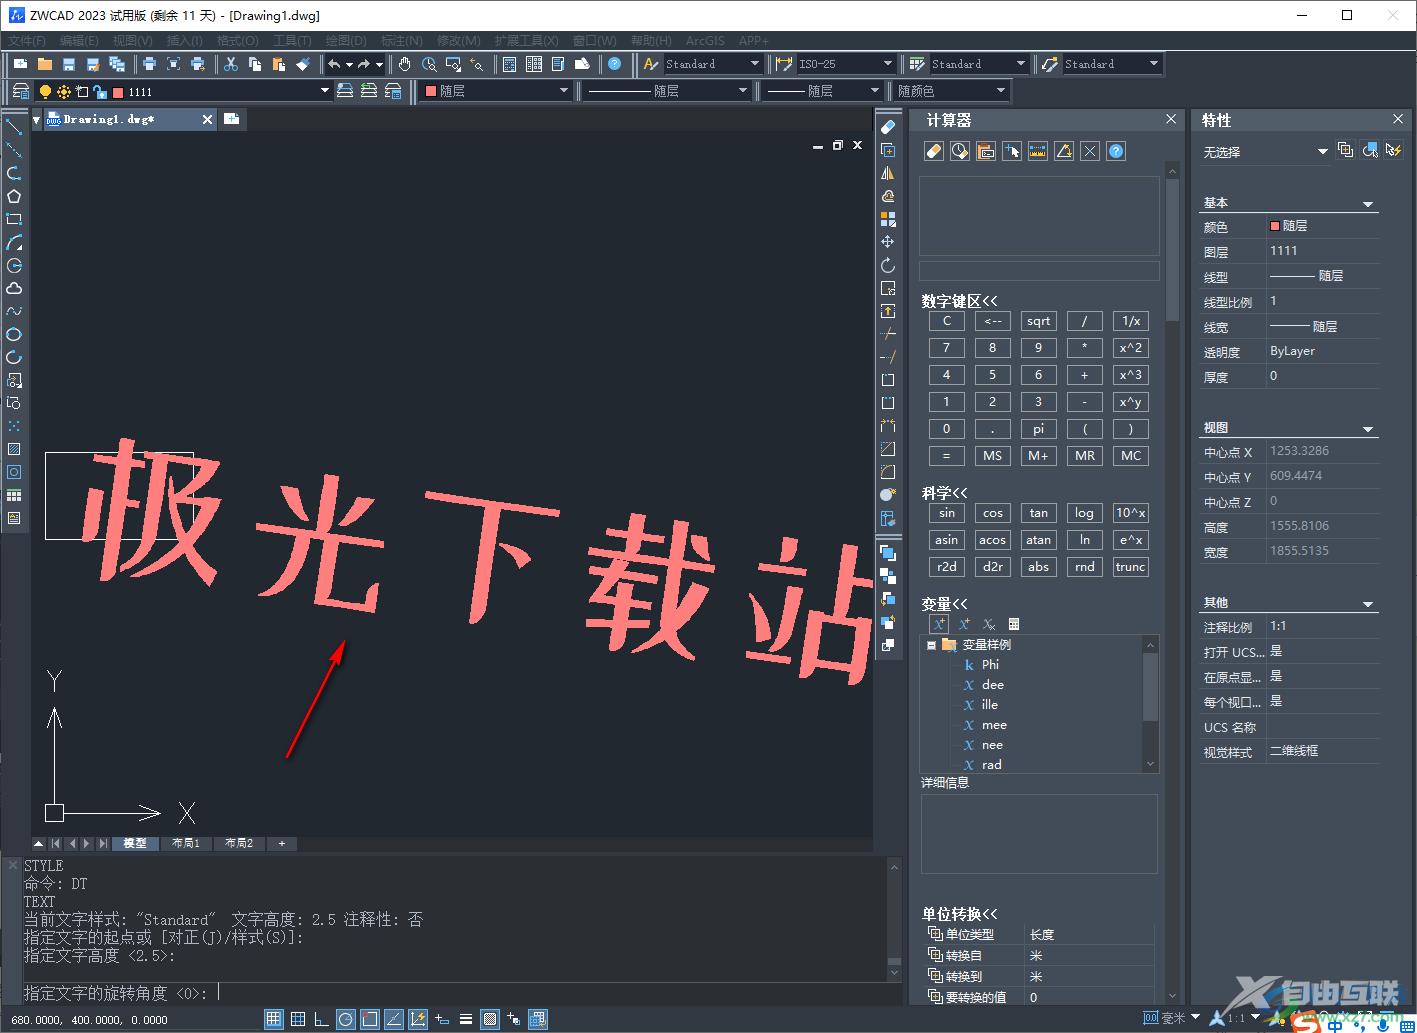Select the Mirror tool
The width and height of the screenshot is (1417, 1033).
coord(887,173)
